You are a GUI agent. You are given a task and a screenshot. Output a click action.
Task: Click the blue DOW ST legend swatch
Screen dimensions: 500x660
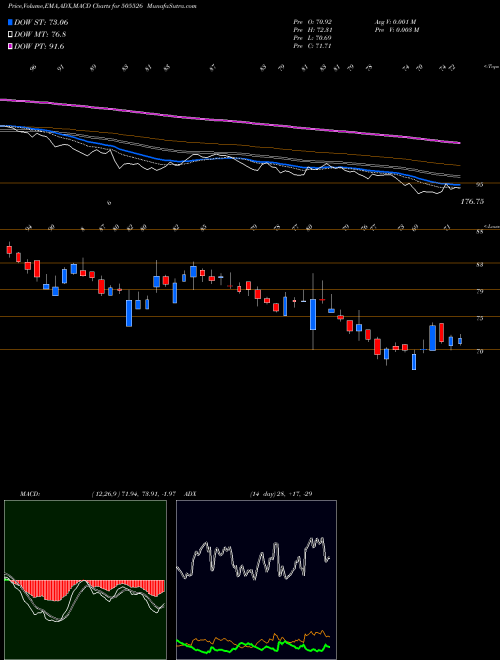tap(10, 22)
